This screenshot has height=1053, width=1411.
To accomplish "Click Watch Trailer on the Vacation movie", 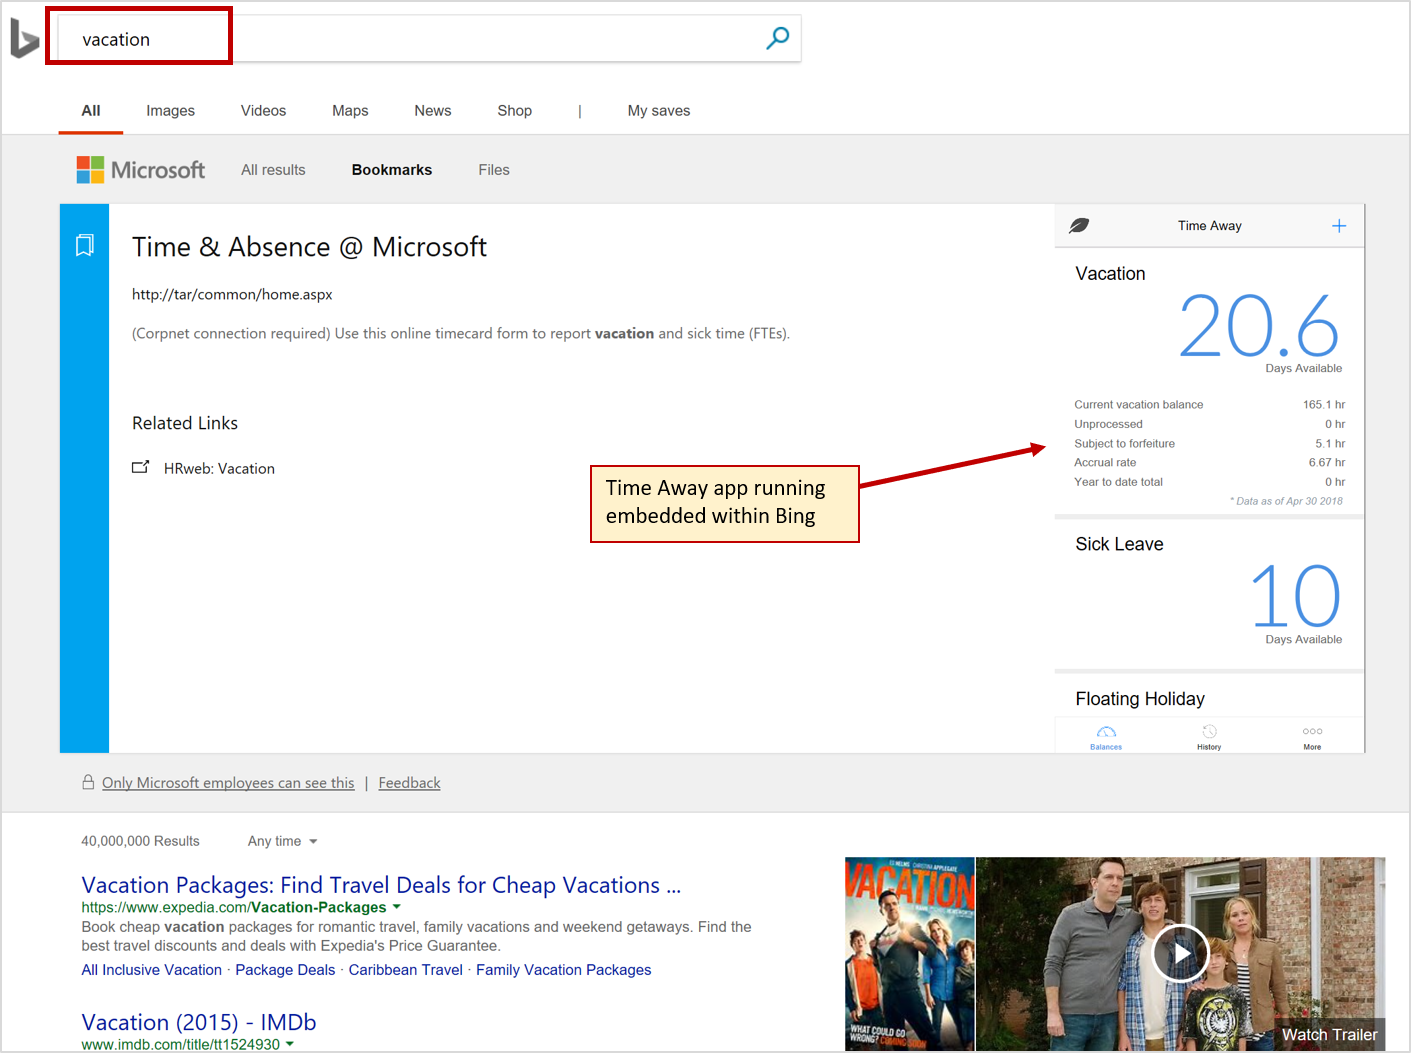I will point(1329,1034).
